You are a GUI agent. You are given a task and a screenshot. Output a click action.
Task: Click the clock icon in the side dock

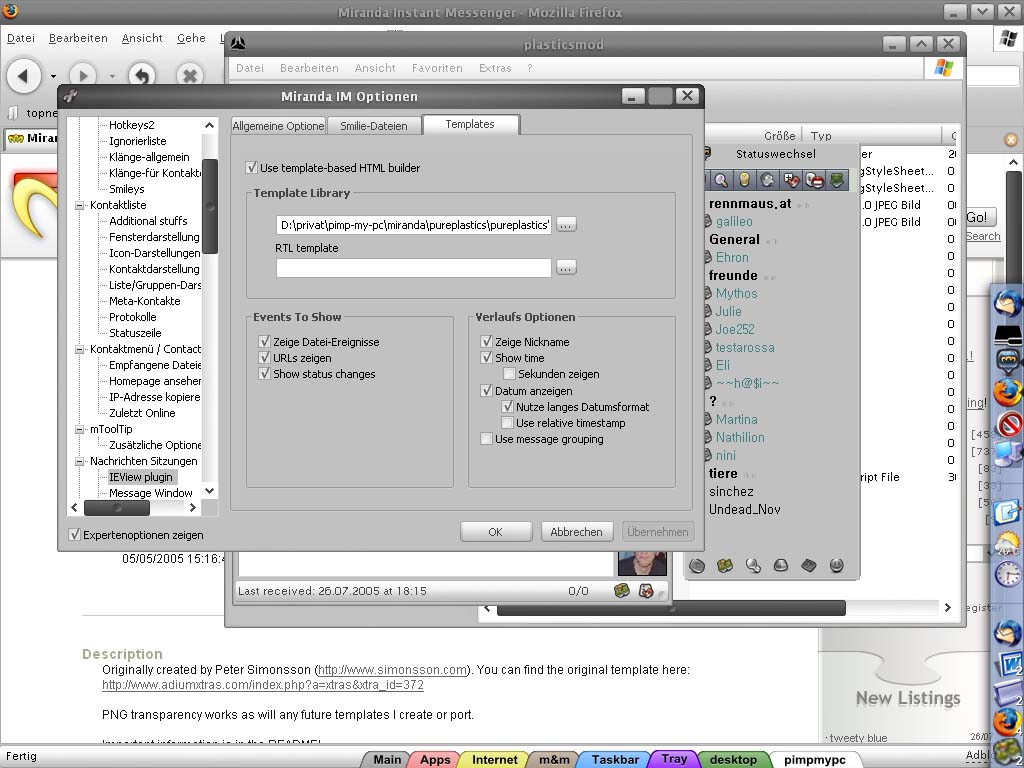(x=1008, y=574)
